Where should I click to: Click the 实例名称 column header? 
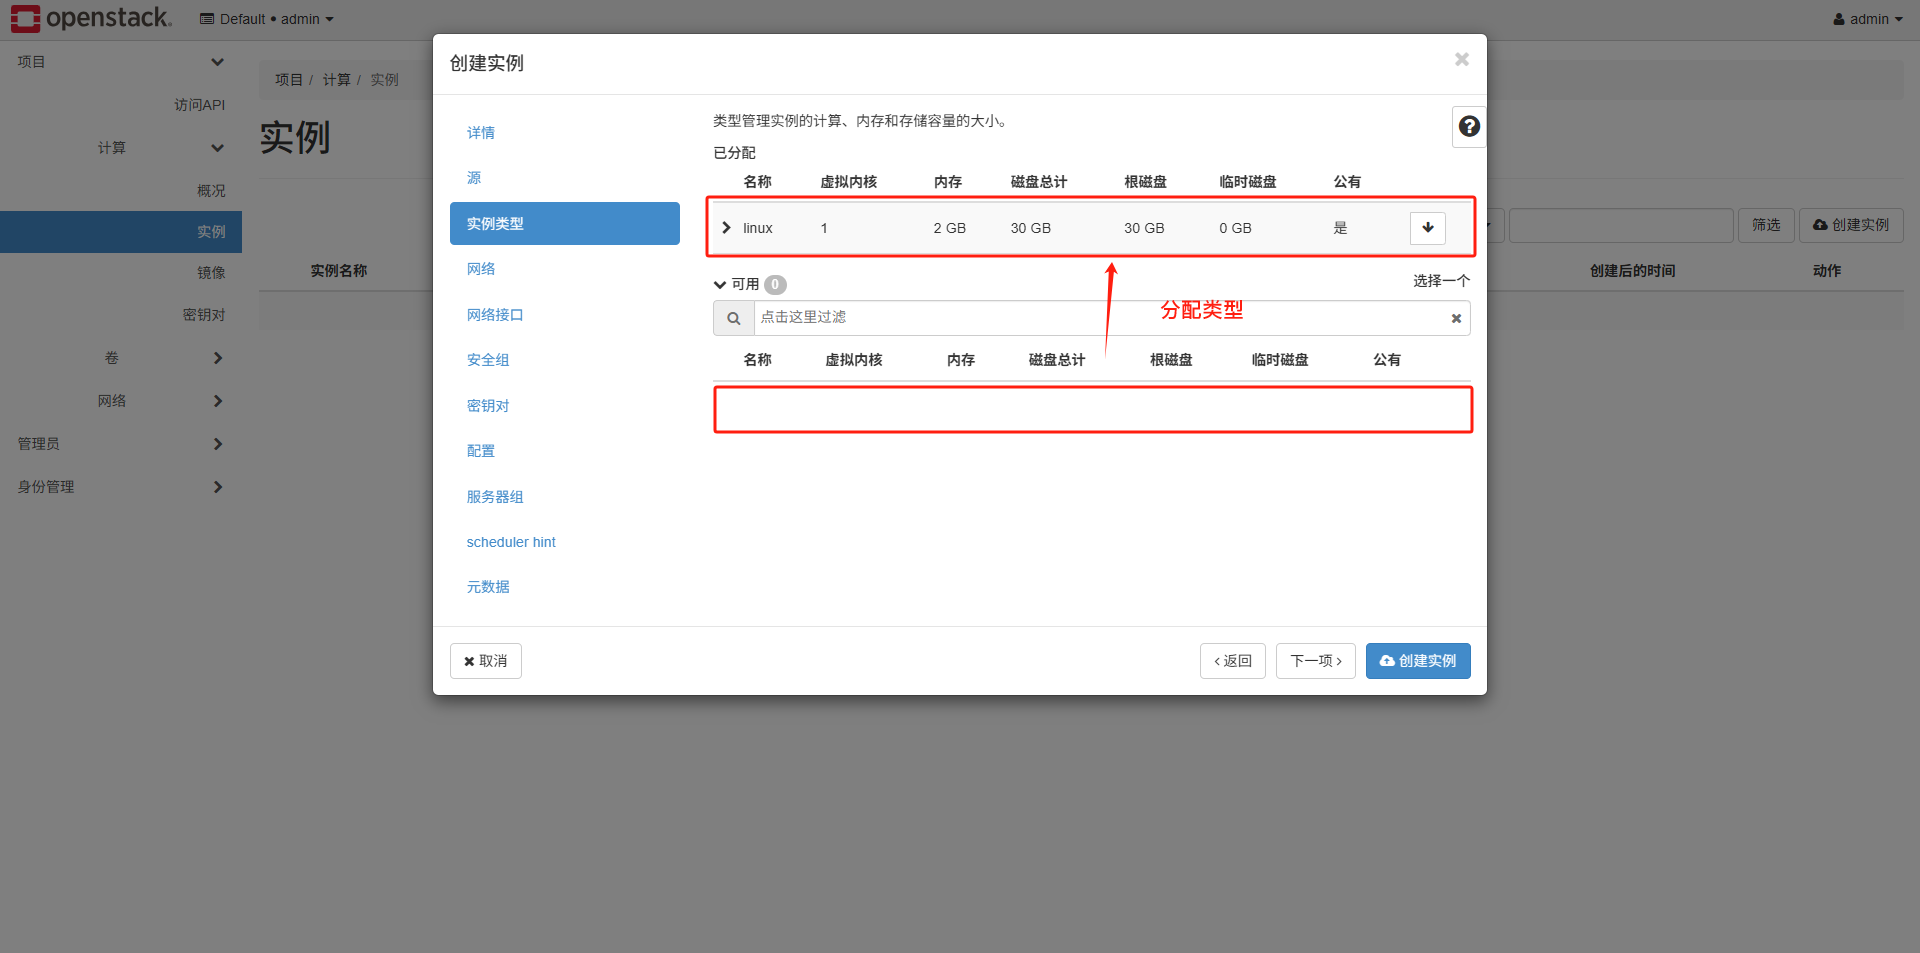339,271
